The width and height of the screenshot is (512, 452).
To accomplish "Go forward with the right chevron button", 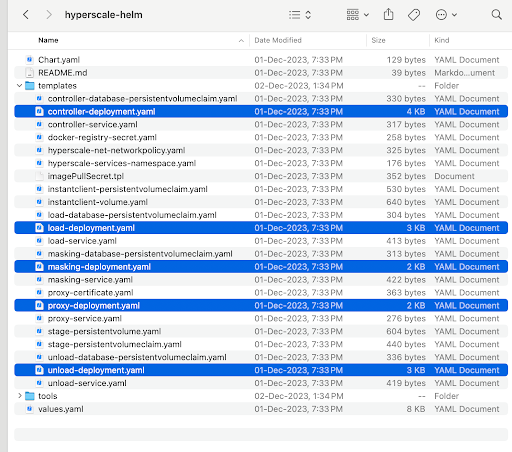I will [x=49, y=15].
